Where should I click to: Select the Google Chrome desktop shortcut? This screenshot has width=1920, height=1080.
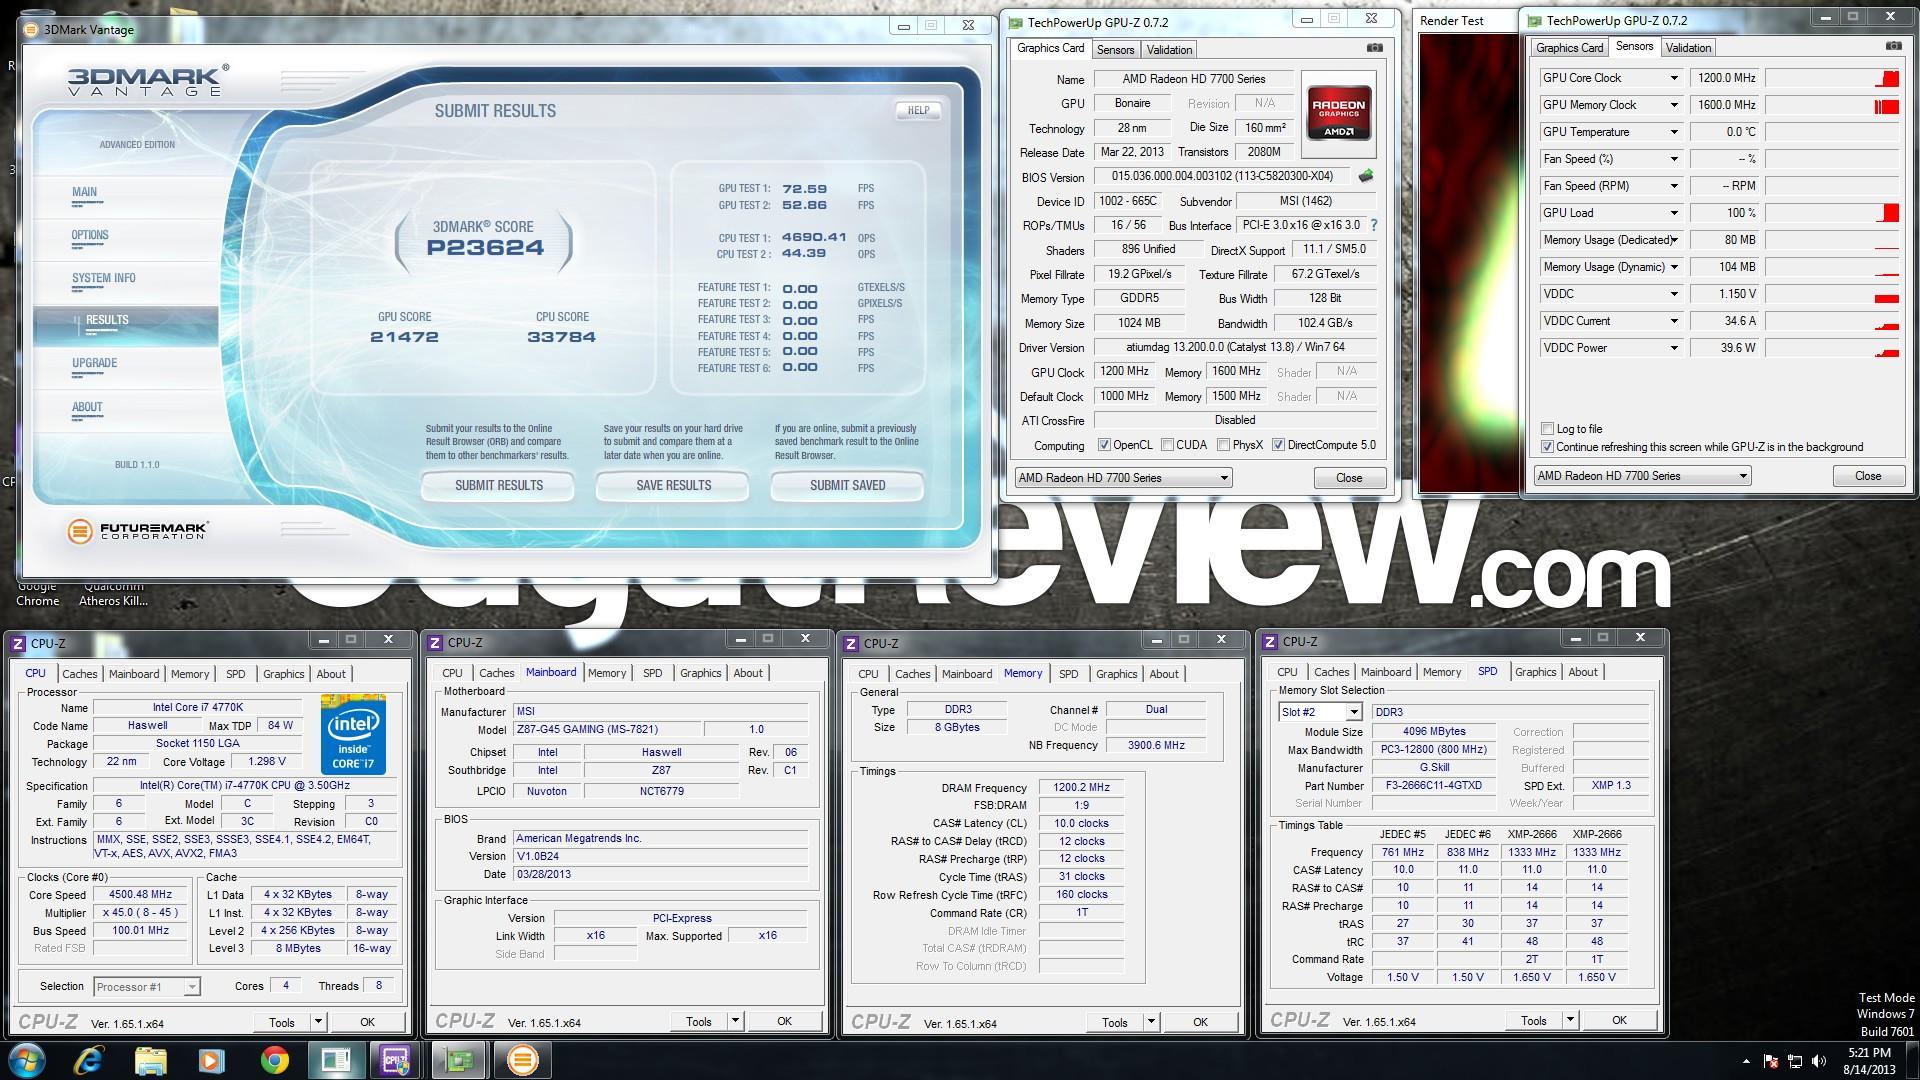[x=37, y=594]
